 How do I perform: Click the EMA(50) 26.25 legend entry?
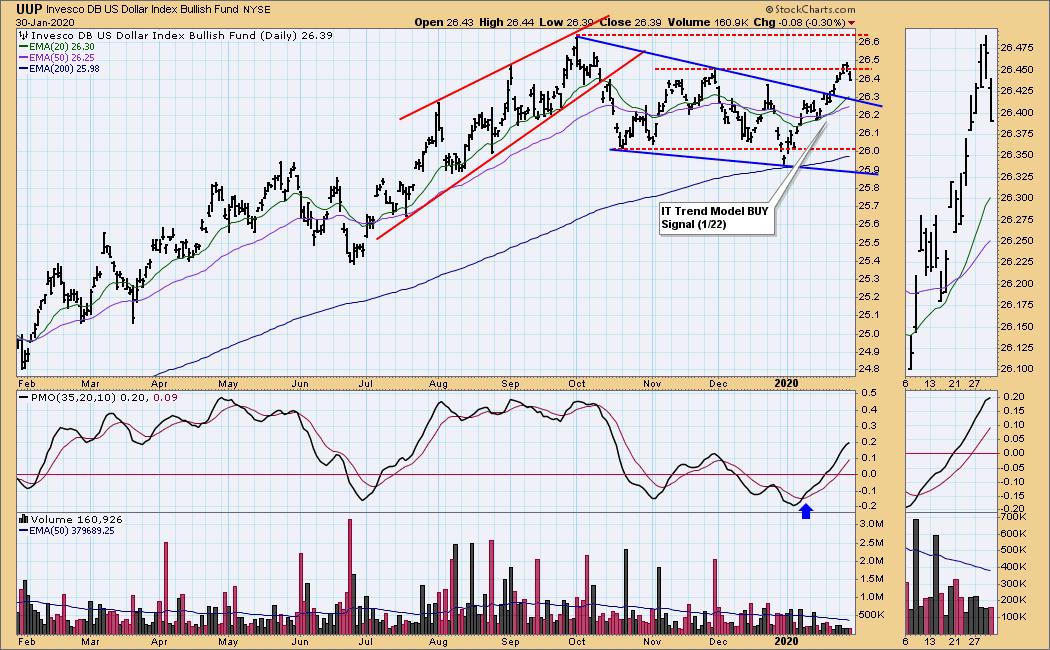click(x=57, y=58)
